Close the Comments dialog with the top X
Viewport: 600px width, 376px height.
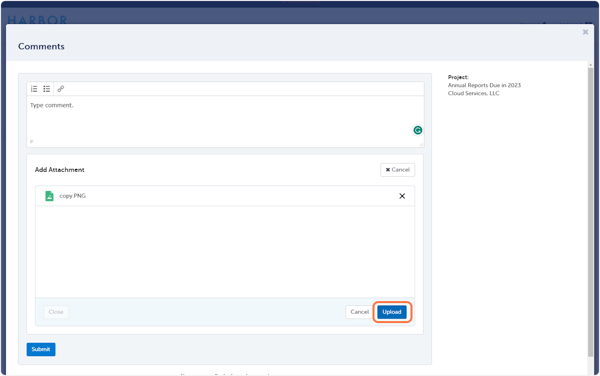[585, 32]
